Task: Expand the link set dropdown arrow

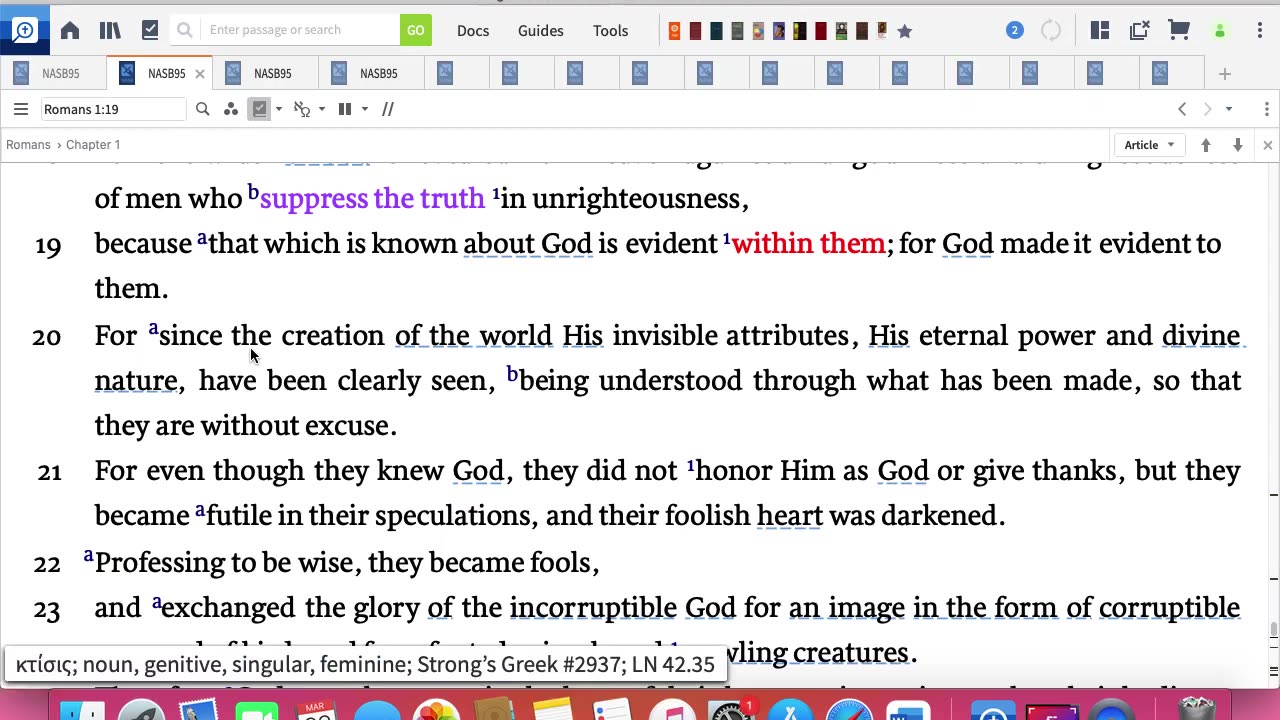Action: pyautogui.click(x=321, y=109)
